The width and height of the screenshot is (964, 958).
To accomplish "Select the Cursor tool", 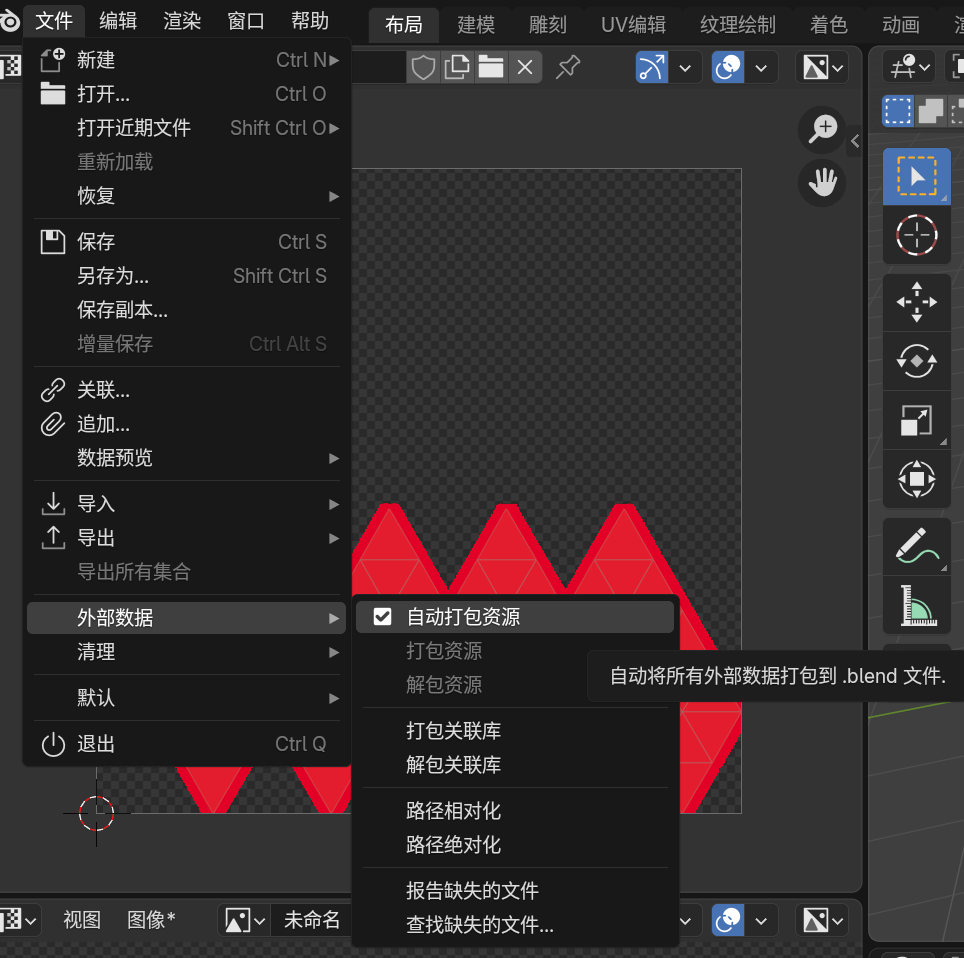I will click(x=917, y=235).
